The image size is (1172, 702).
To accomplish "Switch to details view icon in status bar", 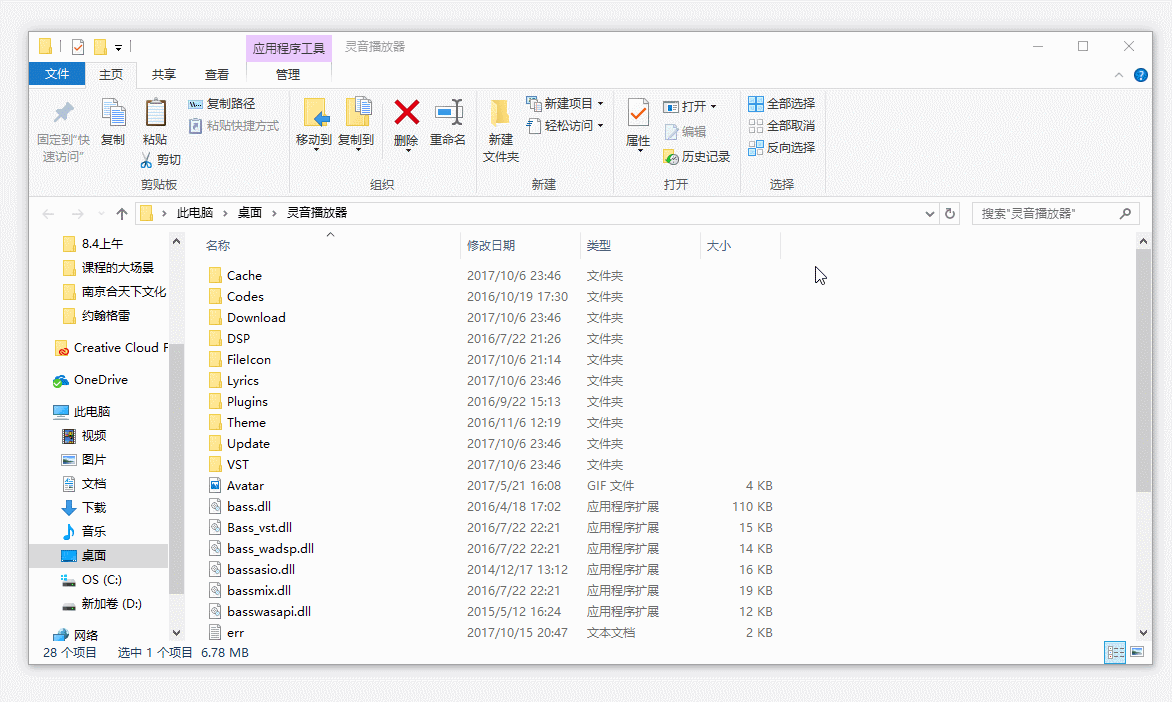I will 1115,653.
